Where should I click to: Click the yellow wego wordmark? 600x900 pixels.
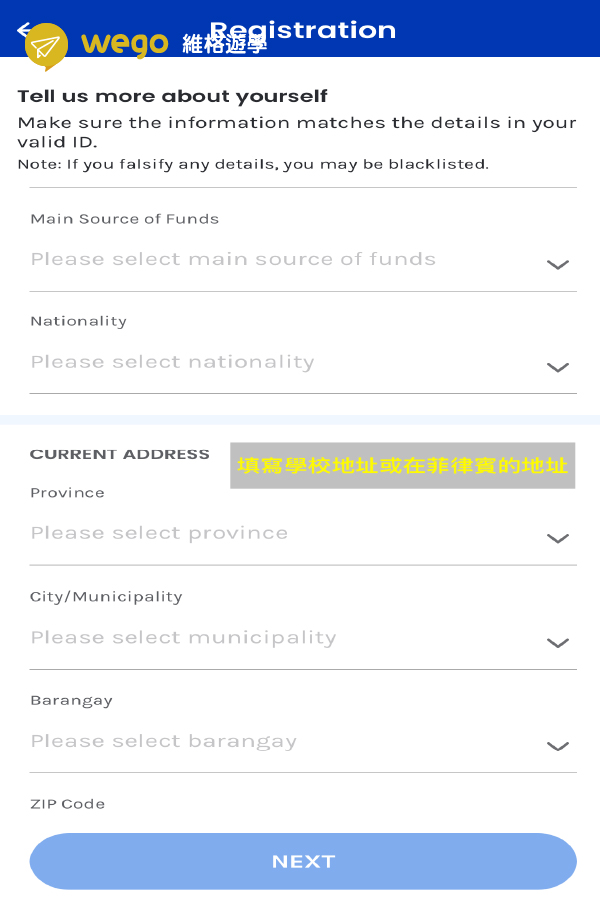click(124, 44)
